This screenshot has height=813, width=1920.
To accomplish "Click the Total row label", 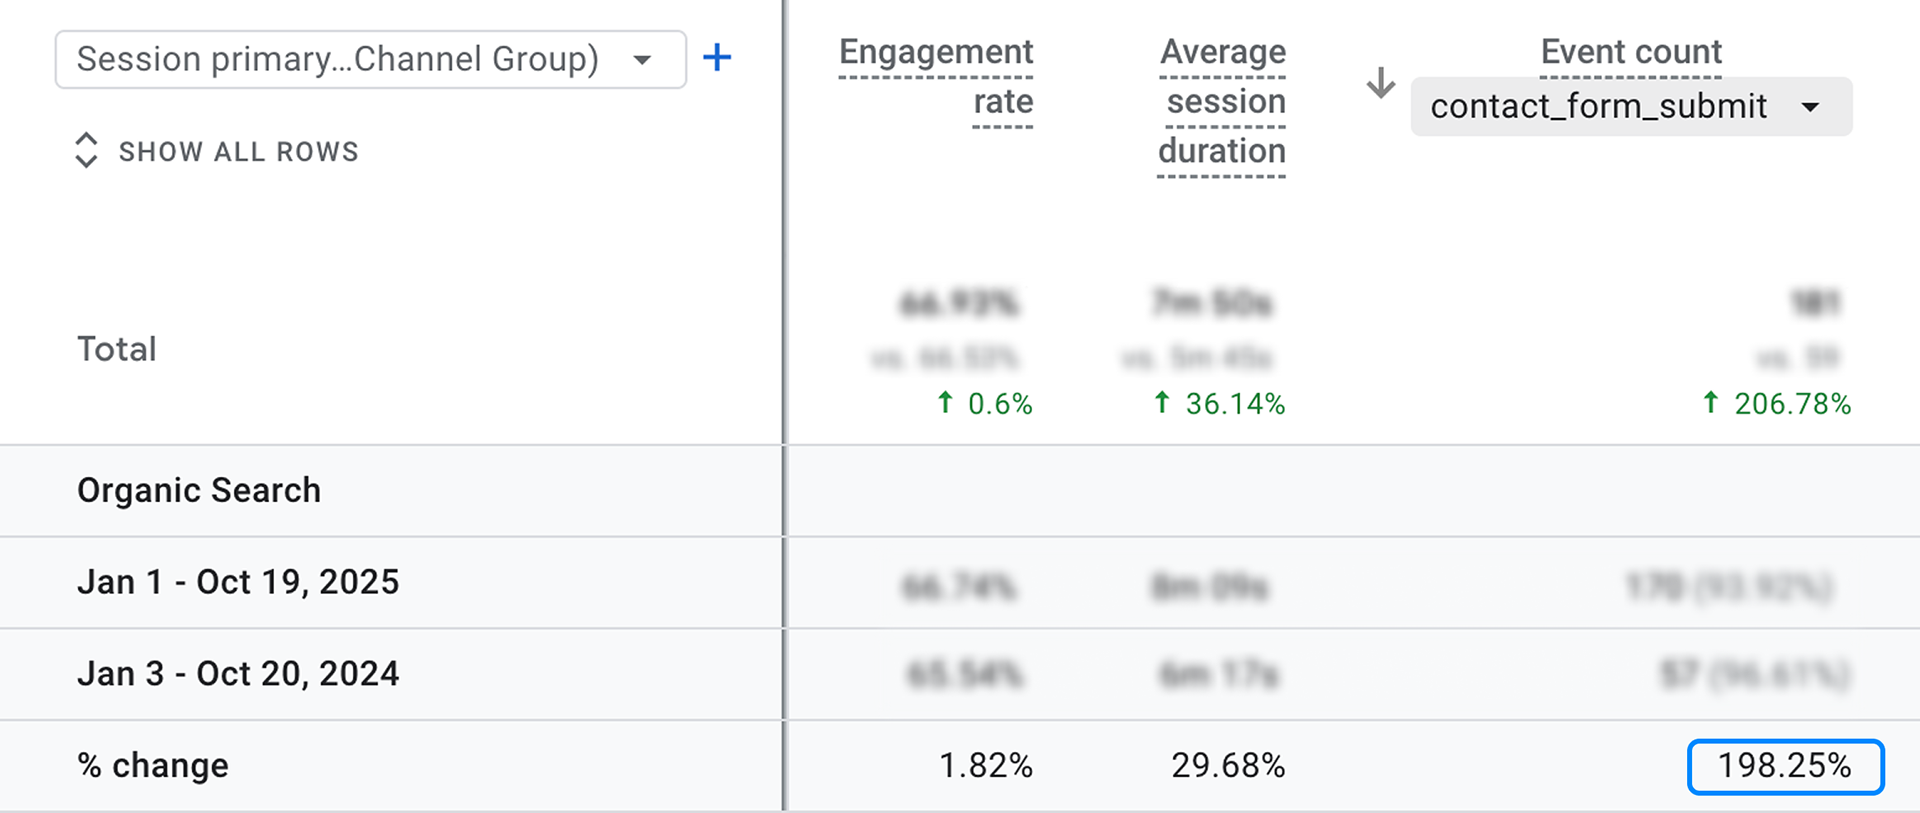I will [117, 349].
